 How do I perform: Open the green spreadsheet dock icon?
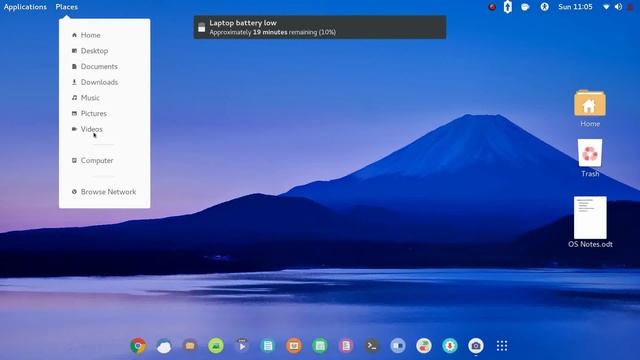point(320,346)
